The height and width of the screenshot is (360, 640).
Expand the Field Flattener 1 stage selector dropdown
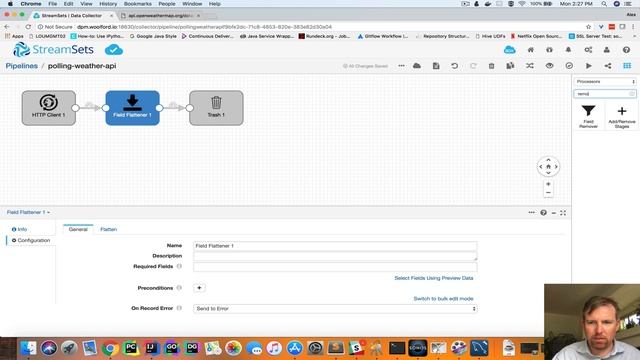coord(28,212)
